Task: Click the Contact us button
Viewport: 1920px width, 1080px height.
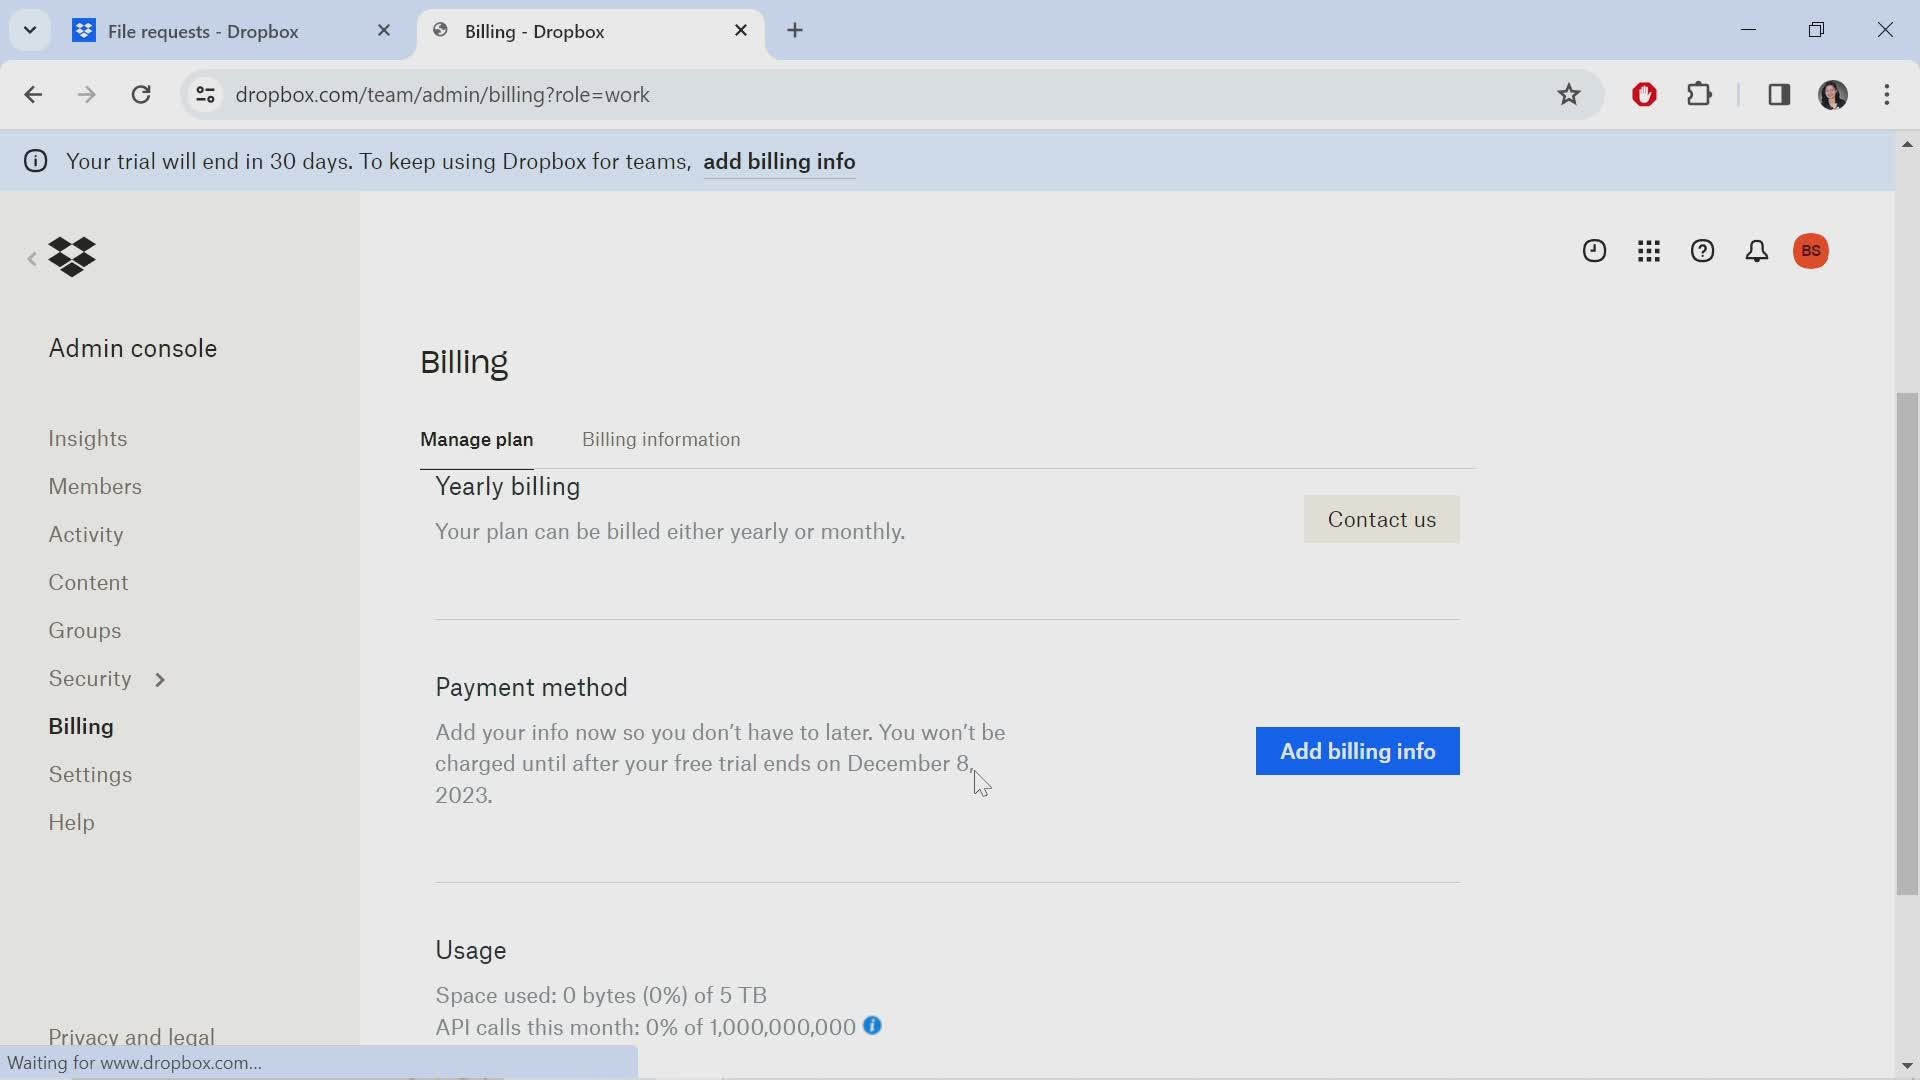Action: click(x=1381, y=518)
